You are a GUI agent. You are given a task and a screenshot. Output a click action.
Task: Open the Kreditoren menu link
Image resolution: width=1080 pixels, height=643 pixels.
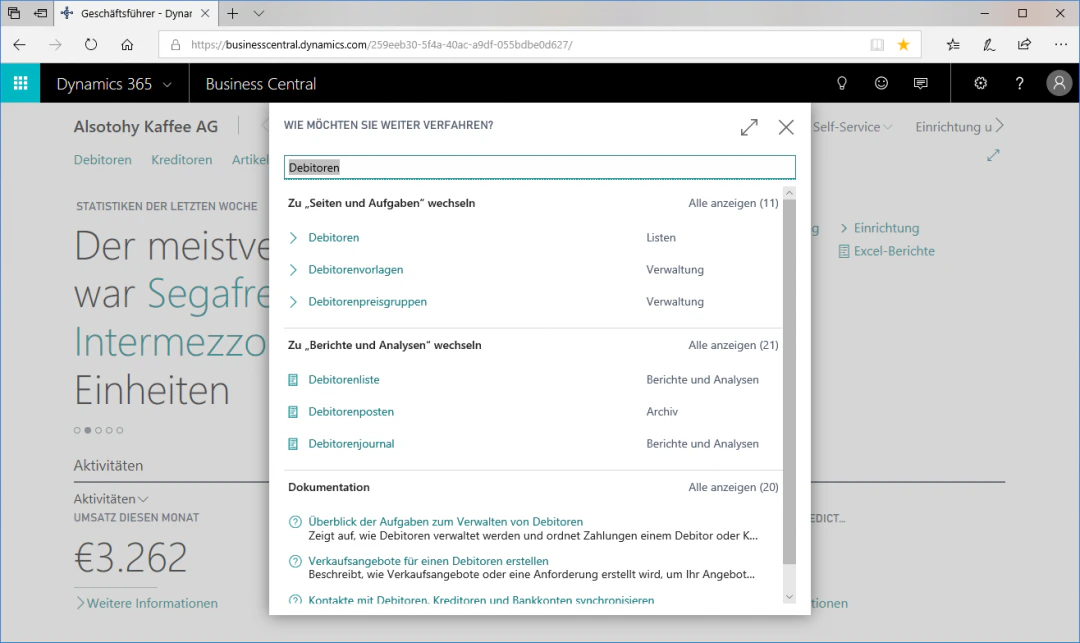coord(182,160)
